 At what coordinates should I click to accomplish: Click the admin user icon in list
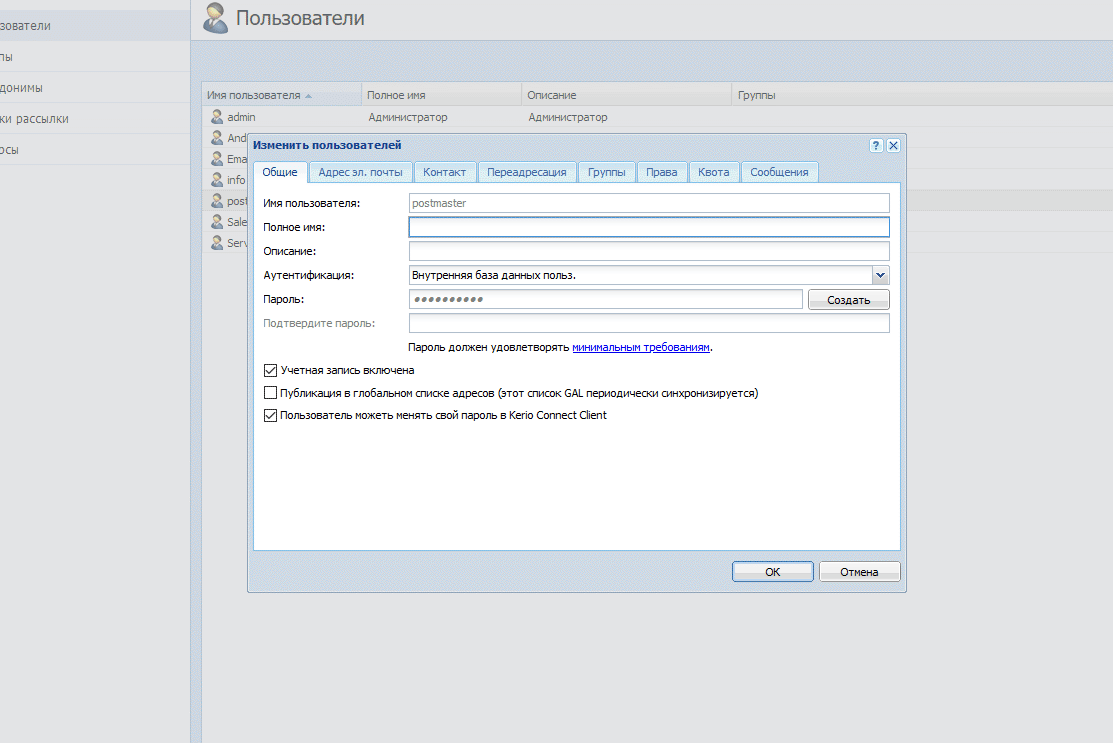pyautogui.click(x=216, y=117)
